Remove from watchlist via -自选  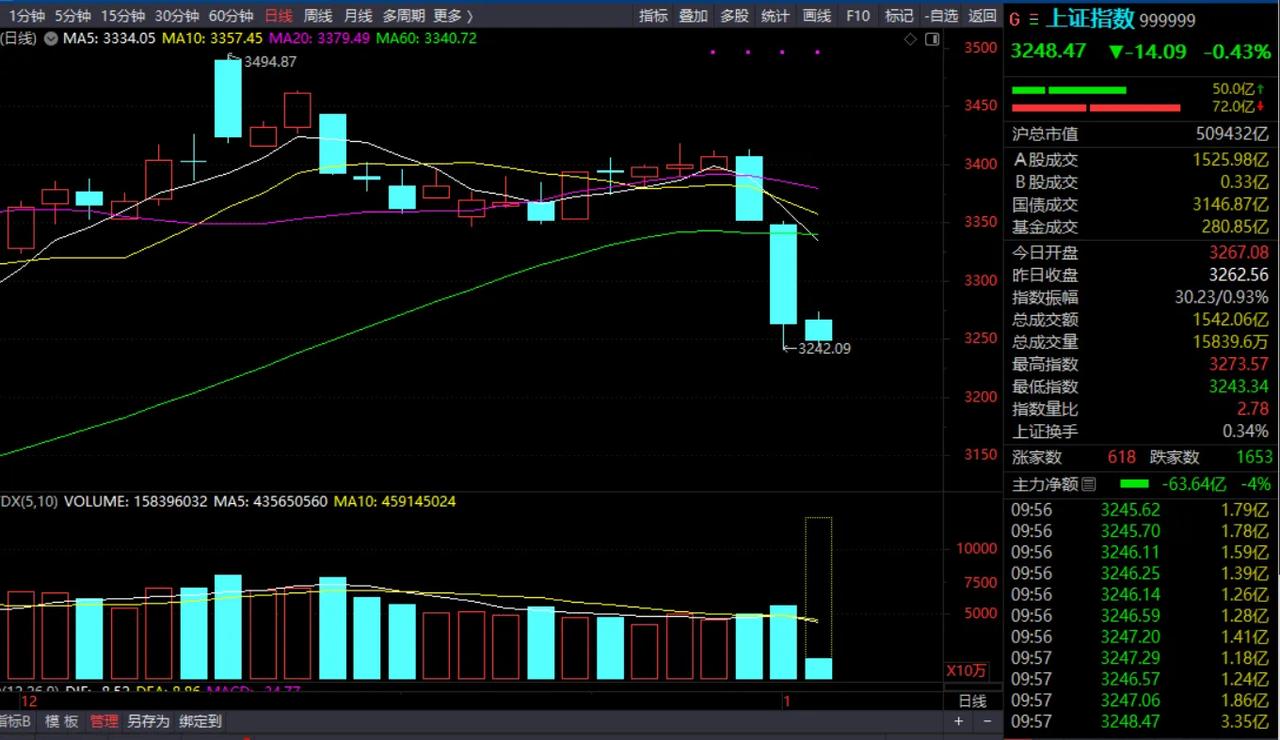(941, 16)
